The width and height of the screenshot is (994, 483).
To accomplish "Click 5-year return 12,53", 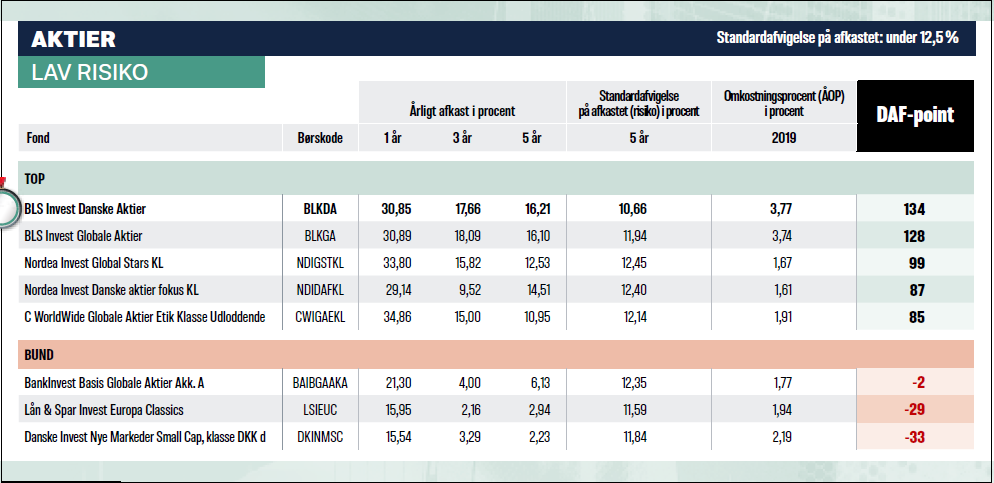I will 537,263.
